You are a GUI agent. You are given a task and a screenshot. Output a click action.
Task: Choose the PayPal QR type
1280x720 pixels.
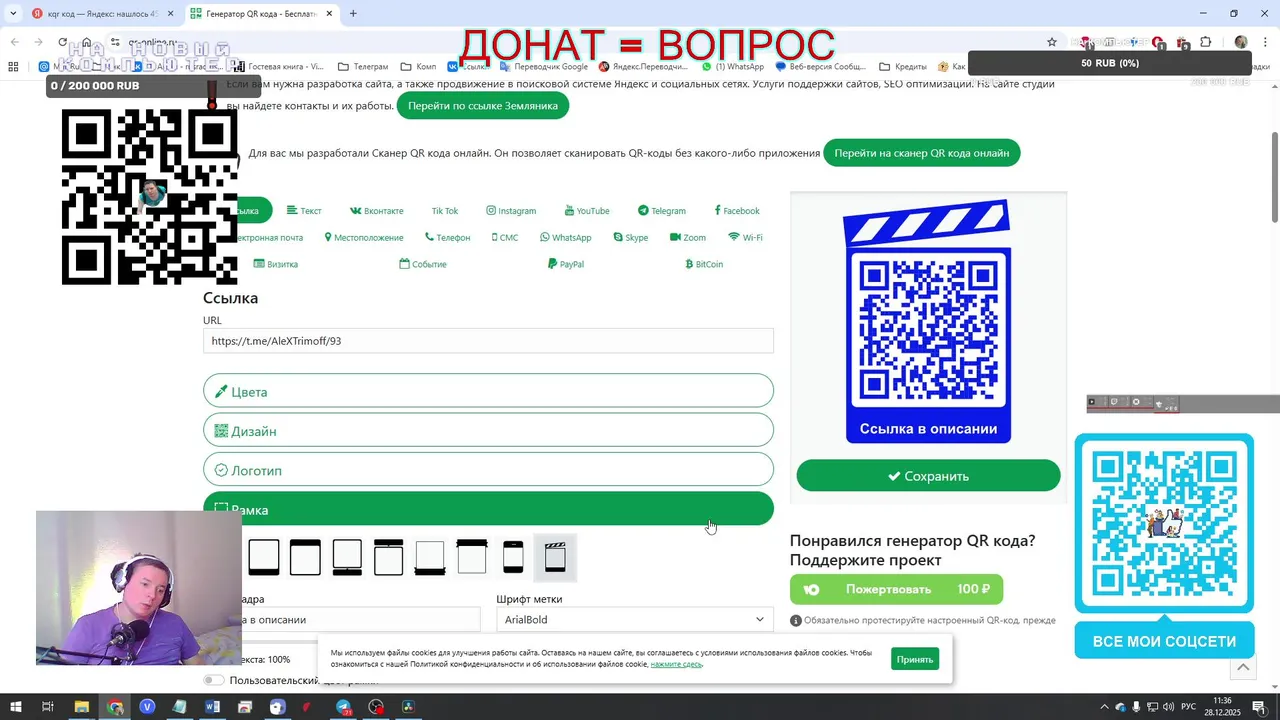click(x=566, y=264)
